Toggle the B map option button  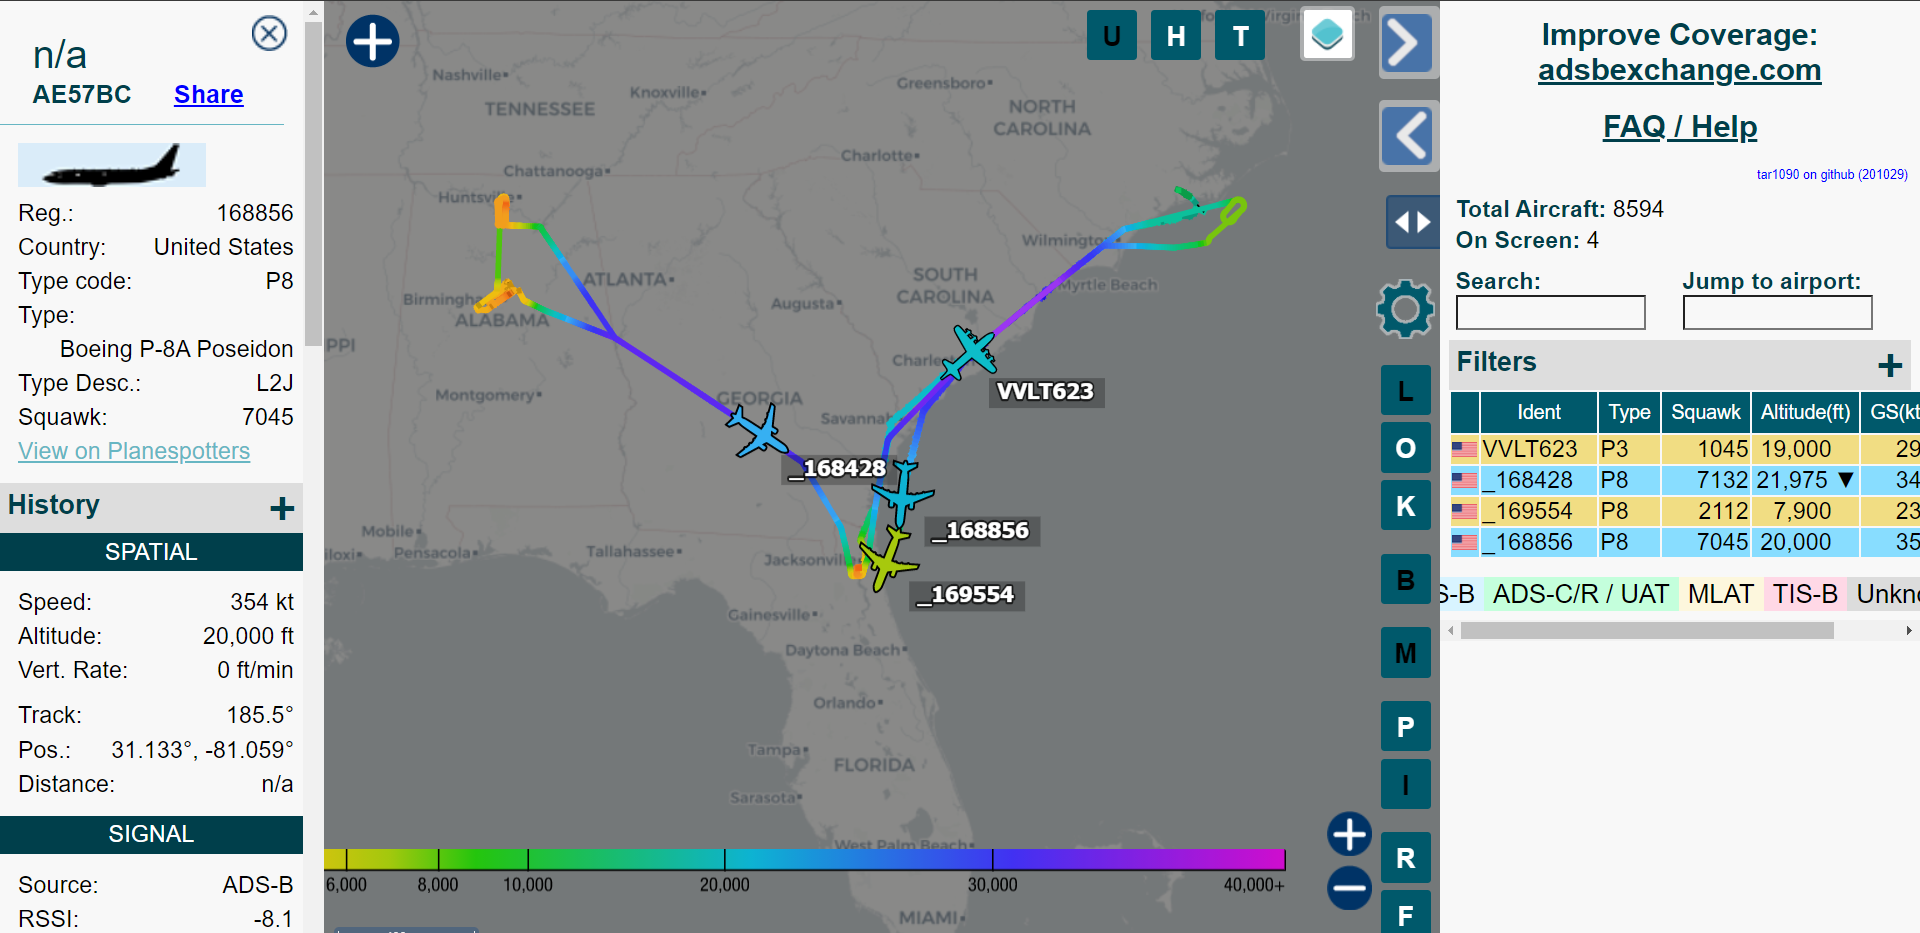[1405, 580]
